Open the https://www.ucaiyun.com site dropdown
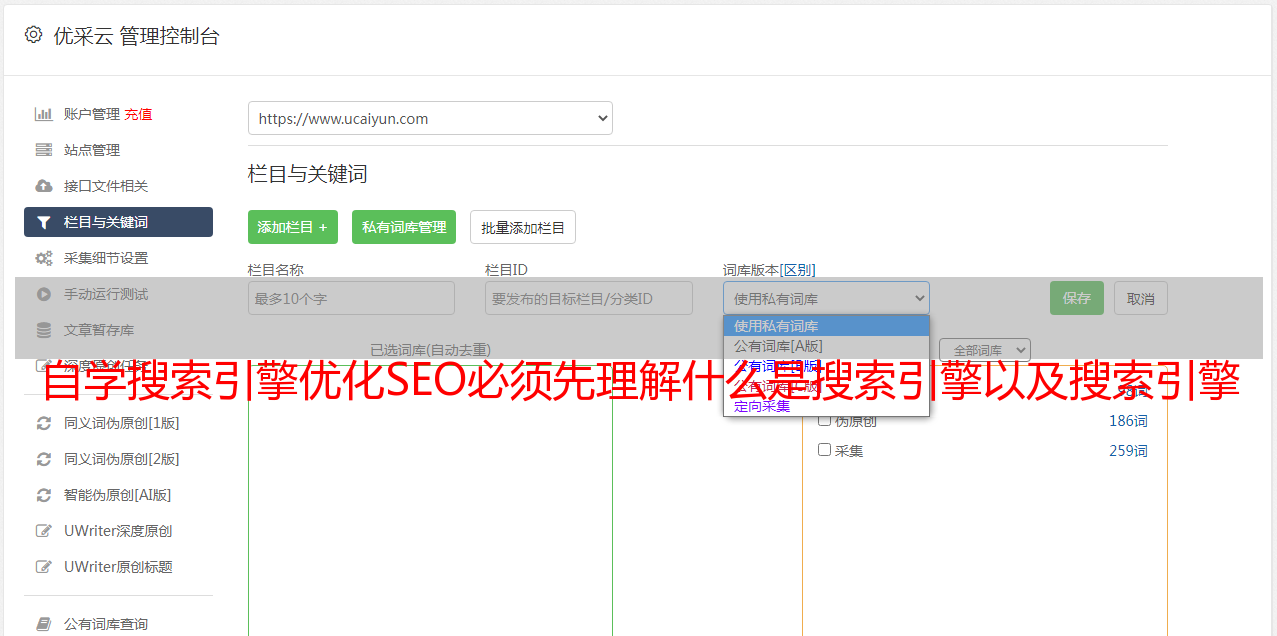 tap(430, 118)
